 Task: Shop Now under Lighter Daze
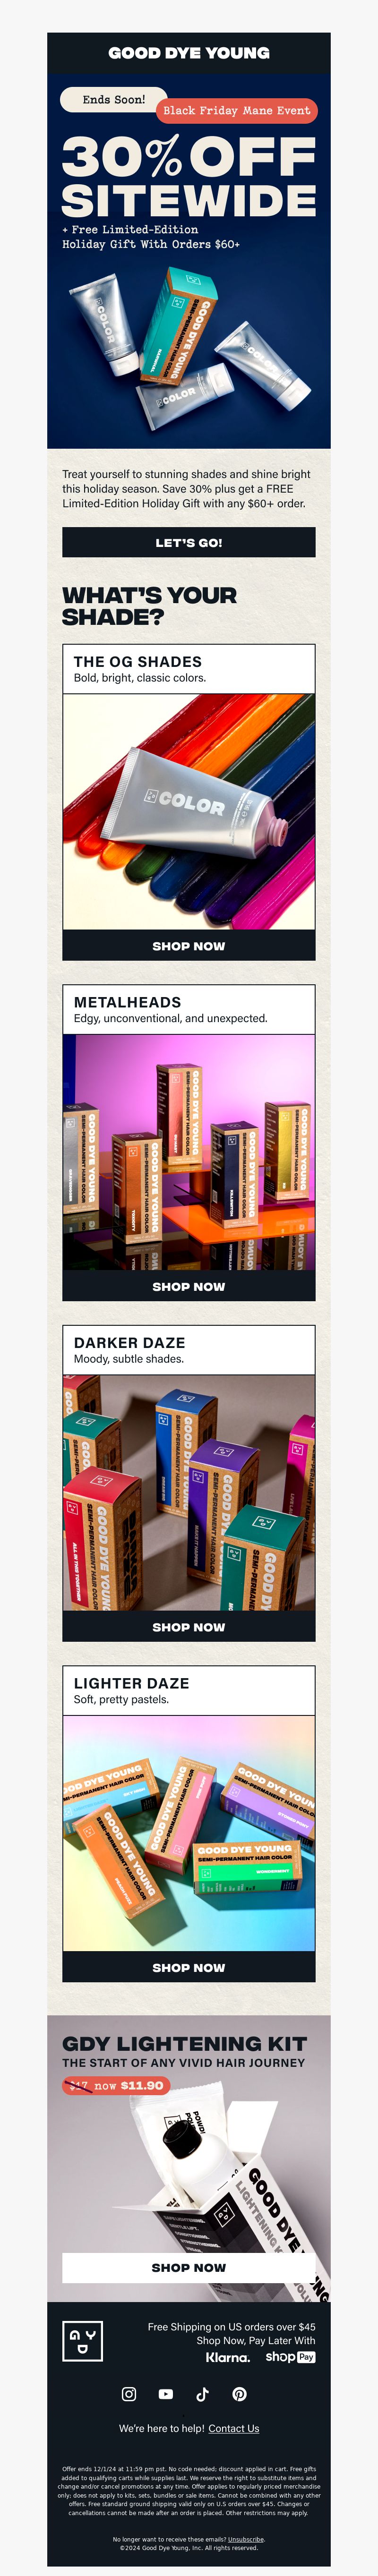pos(189,1967)
